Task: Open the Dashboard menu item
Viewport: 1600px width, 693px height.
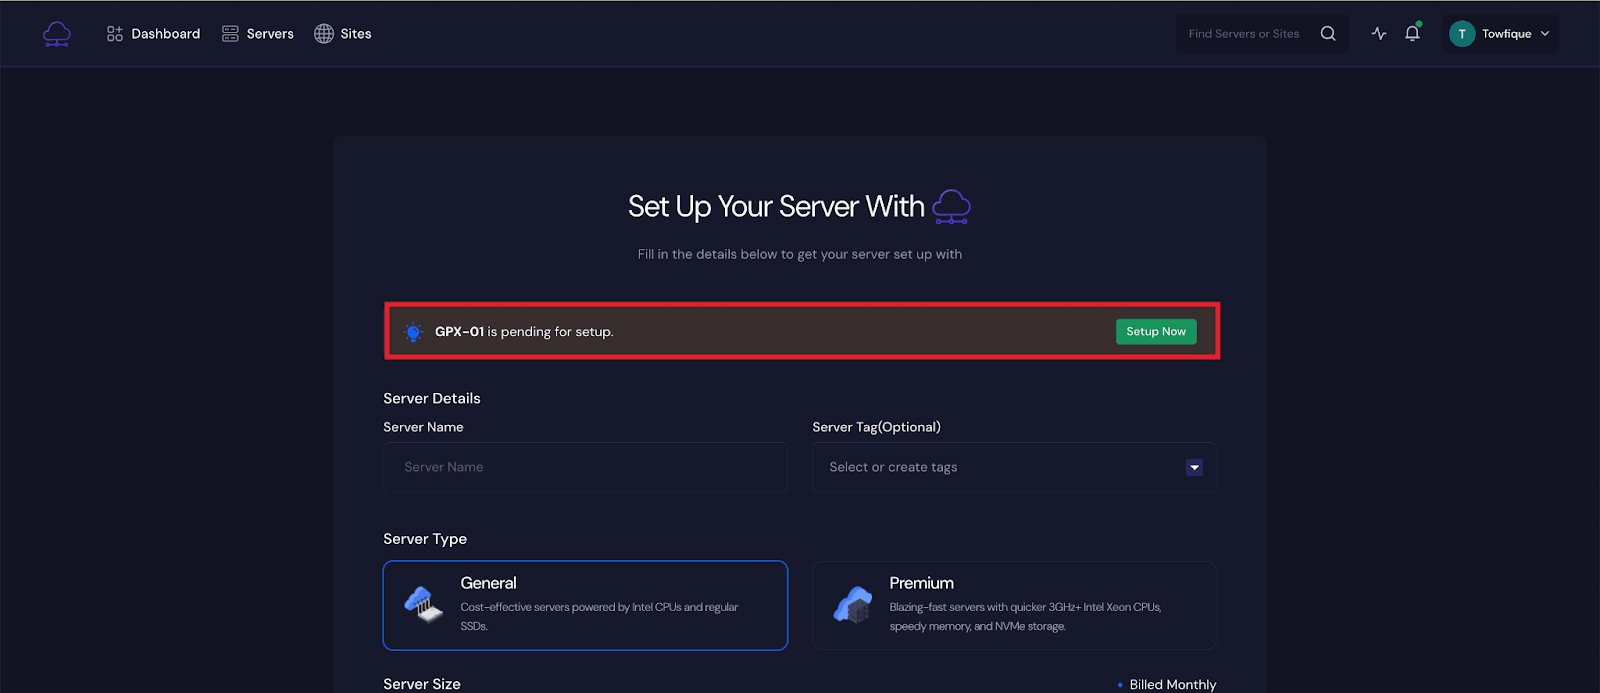Action: pos(154,34)
